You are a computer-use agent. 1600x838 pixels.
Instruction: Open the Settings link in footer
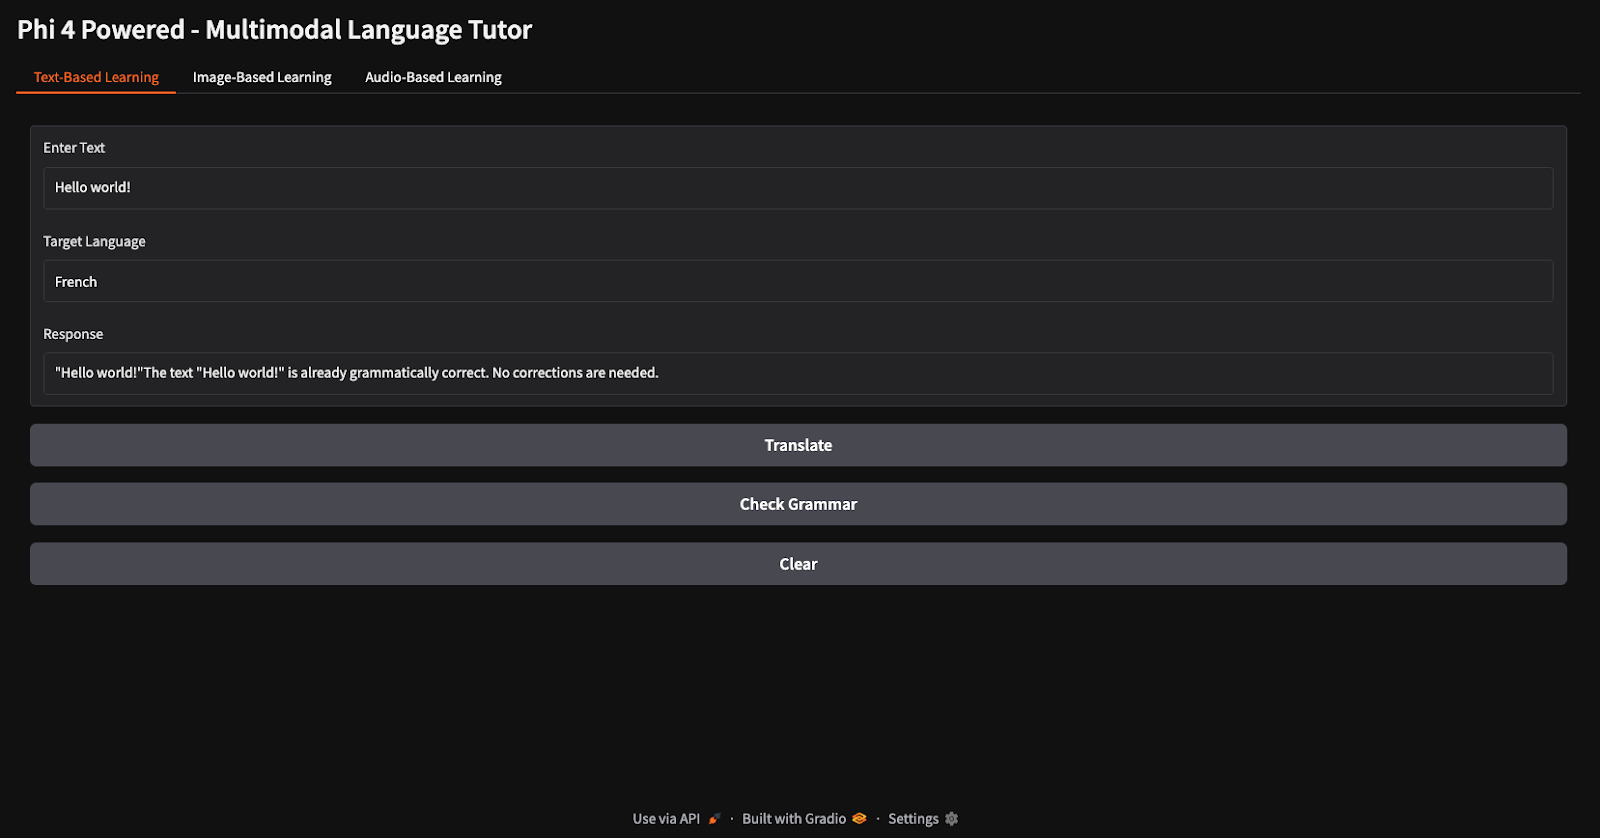click(923, 818)
